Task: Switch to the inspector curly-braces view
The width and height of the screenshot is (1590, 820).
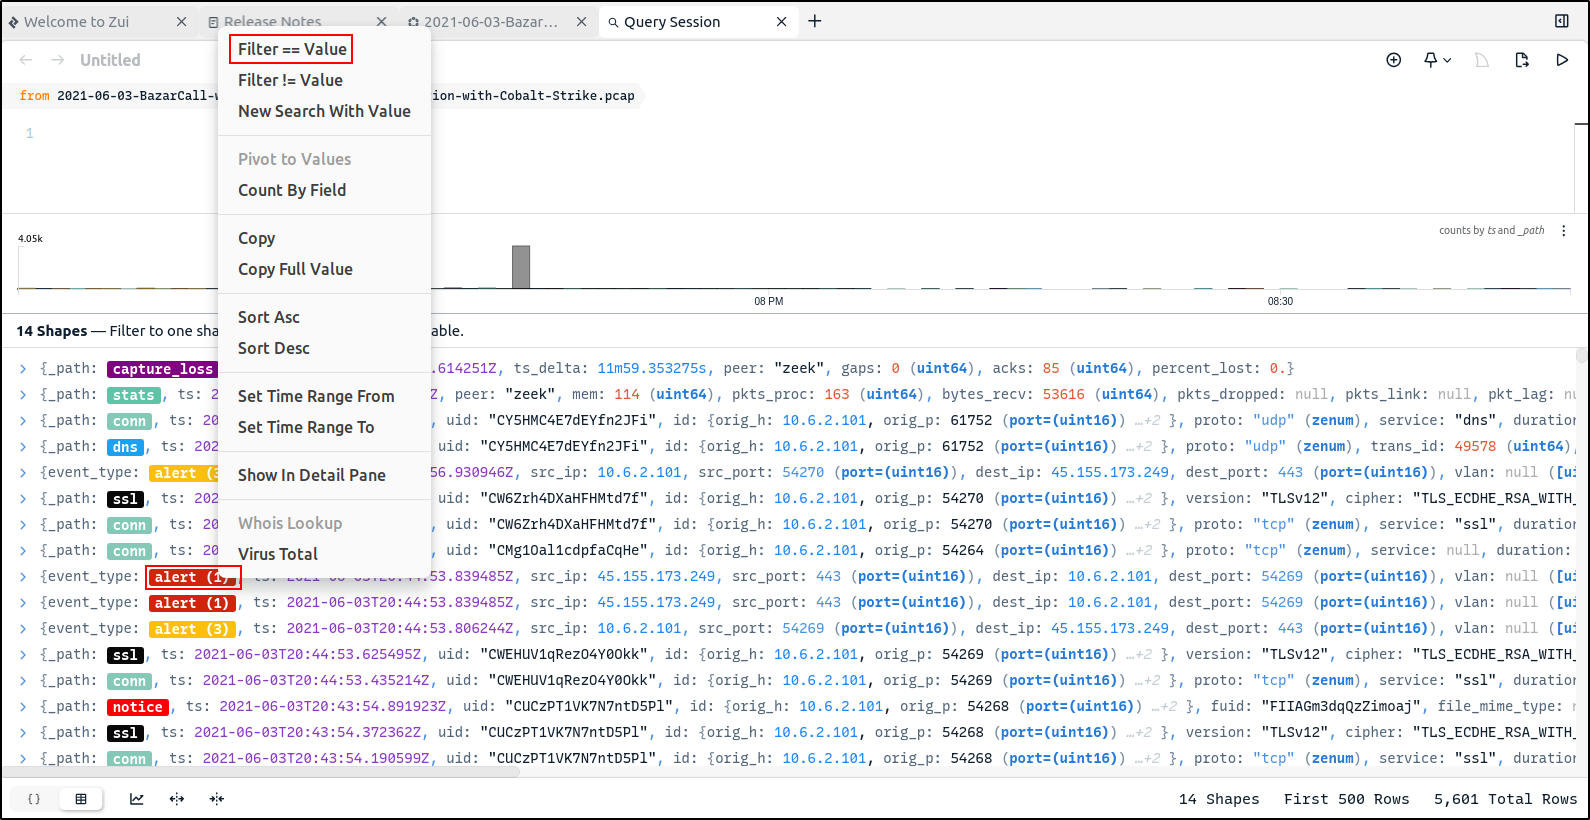Action: [x=34, y=799]
